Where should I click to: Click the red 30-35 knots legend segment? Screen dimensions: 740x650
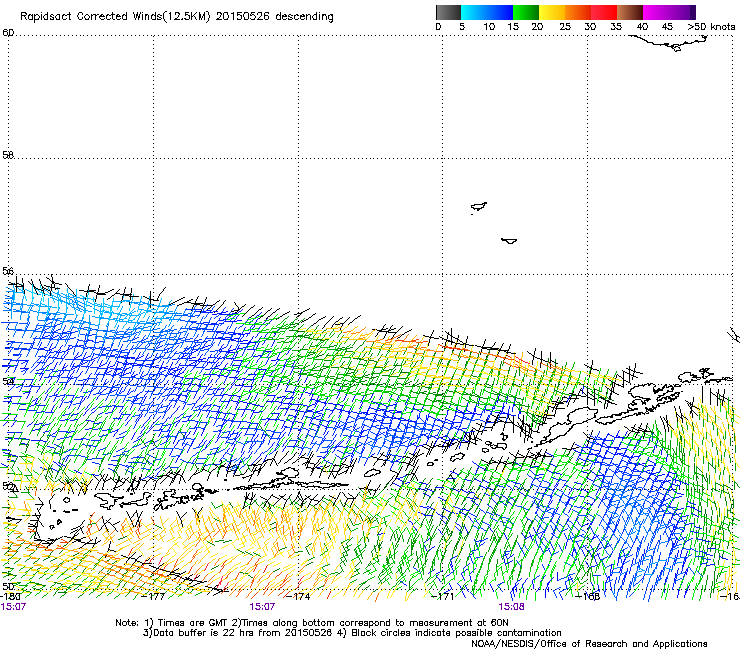(603, 12)
